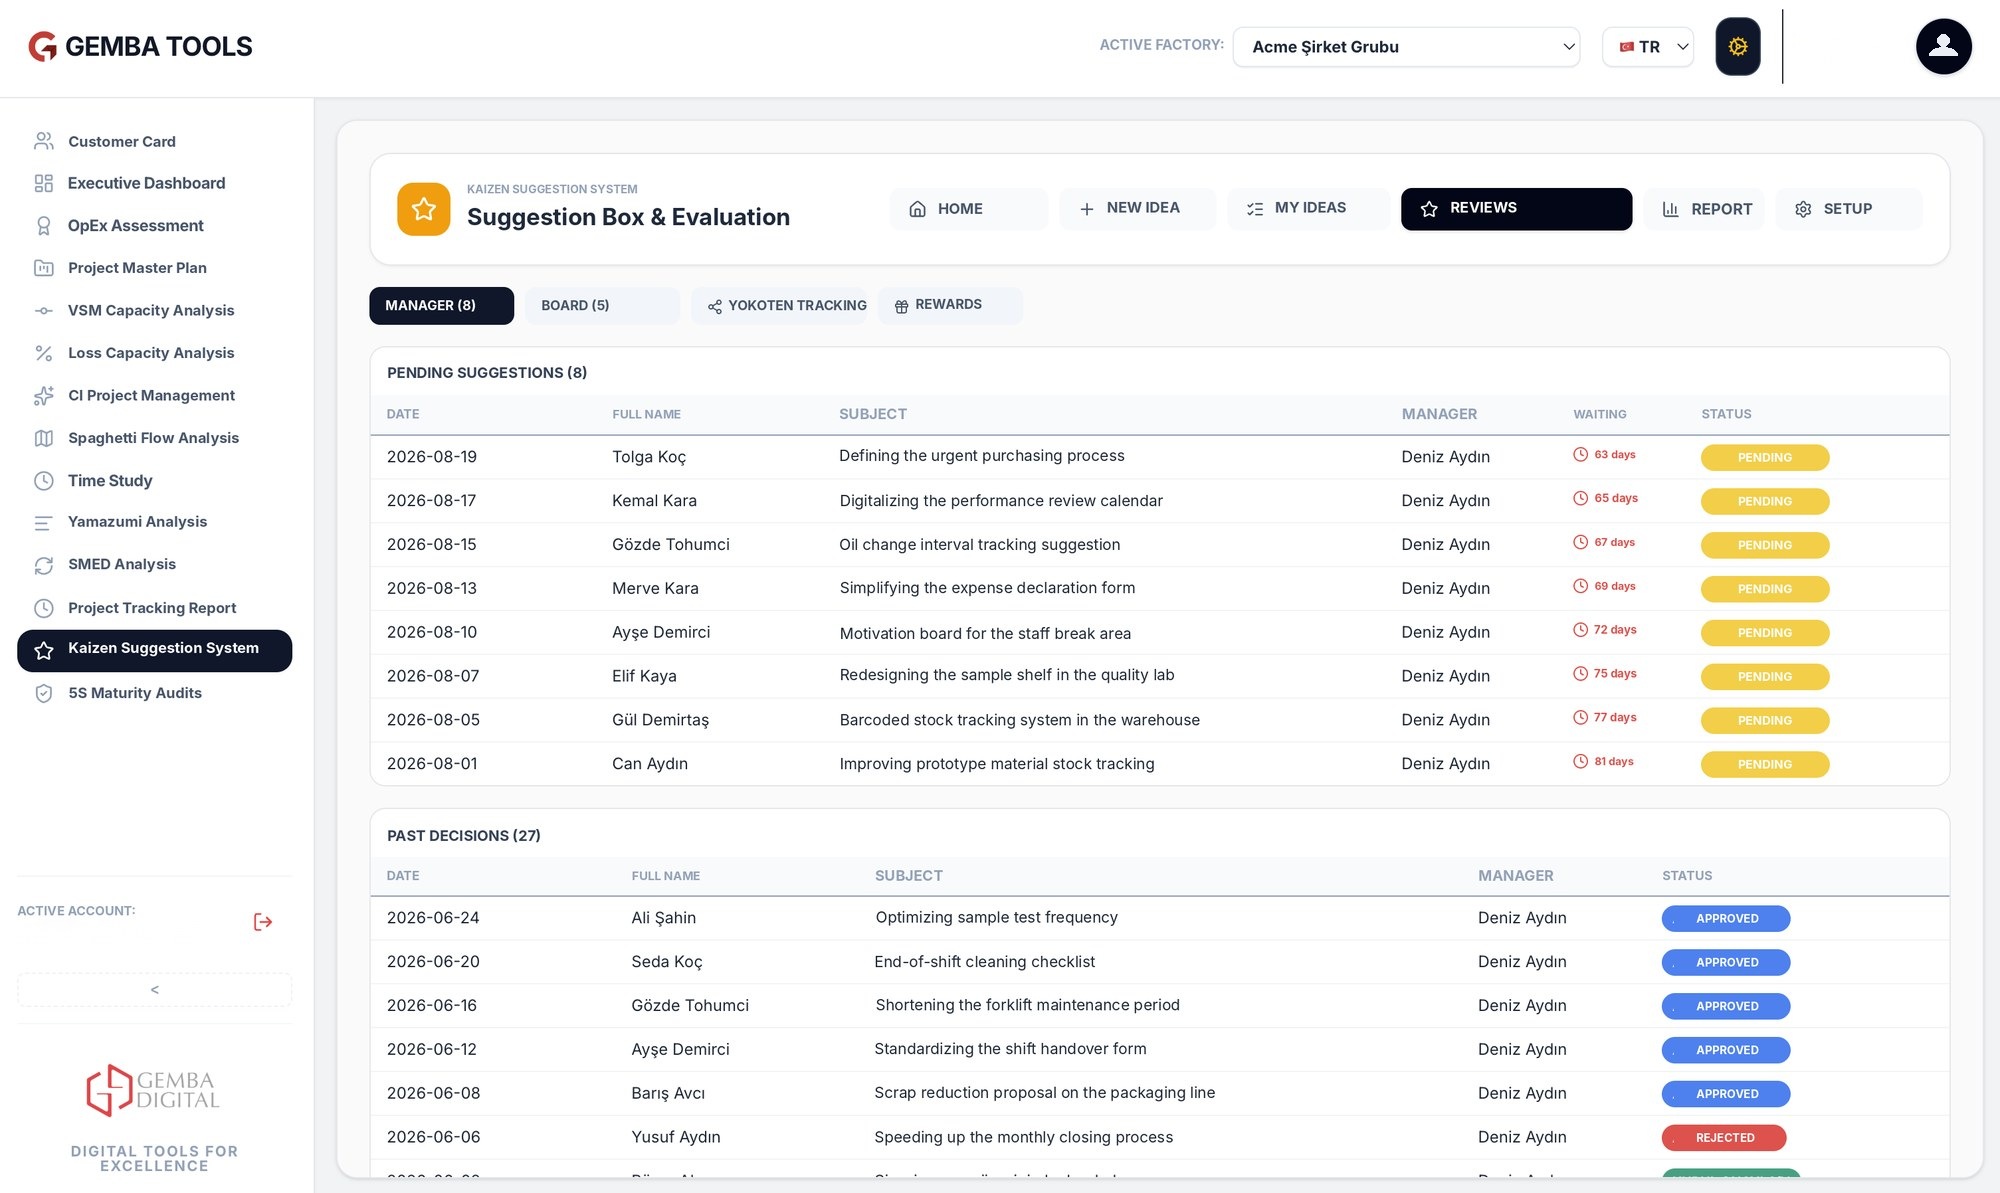Click the Time Study clock icon
Image resolution: width=2000 pixels, height=1193 pixels.
(x=43, y=481)
